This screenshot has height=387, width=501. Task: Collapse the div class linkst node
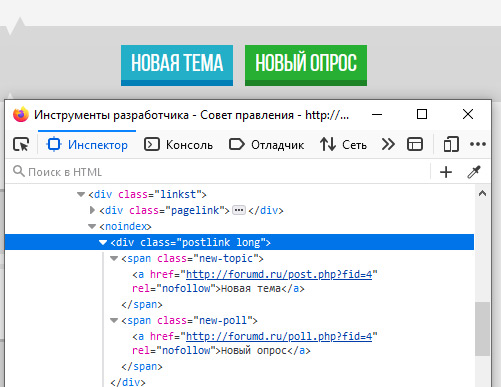click(x=80, y=194)
